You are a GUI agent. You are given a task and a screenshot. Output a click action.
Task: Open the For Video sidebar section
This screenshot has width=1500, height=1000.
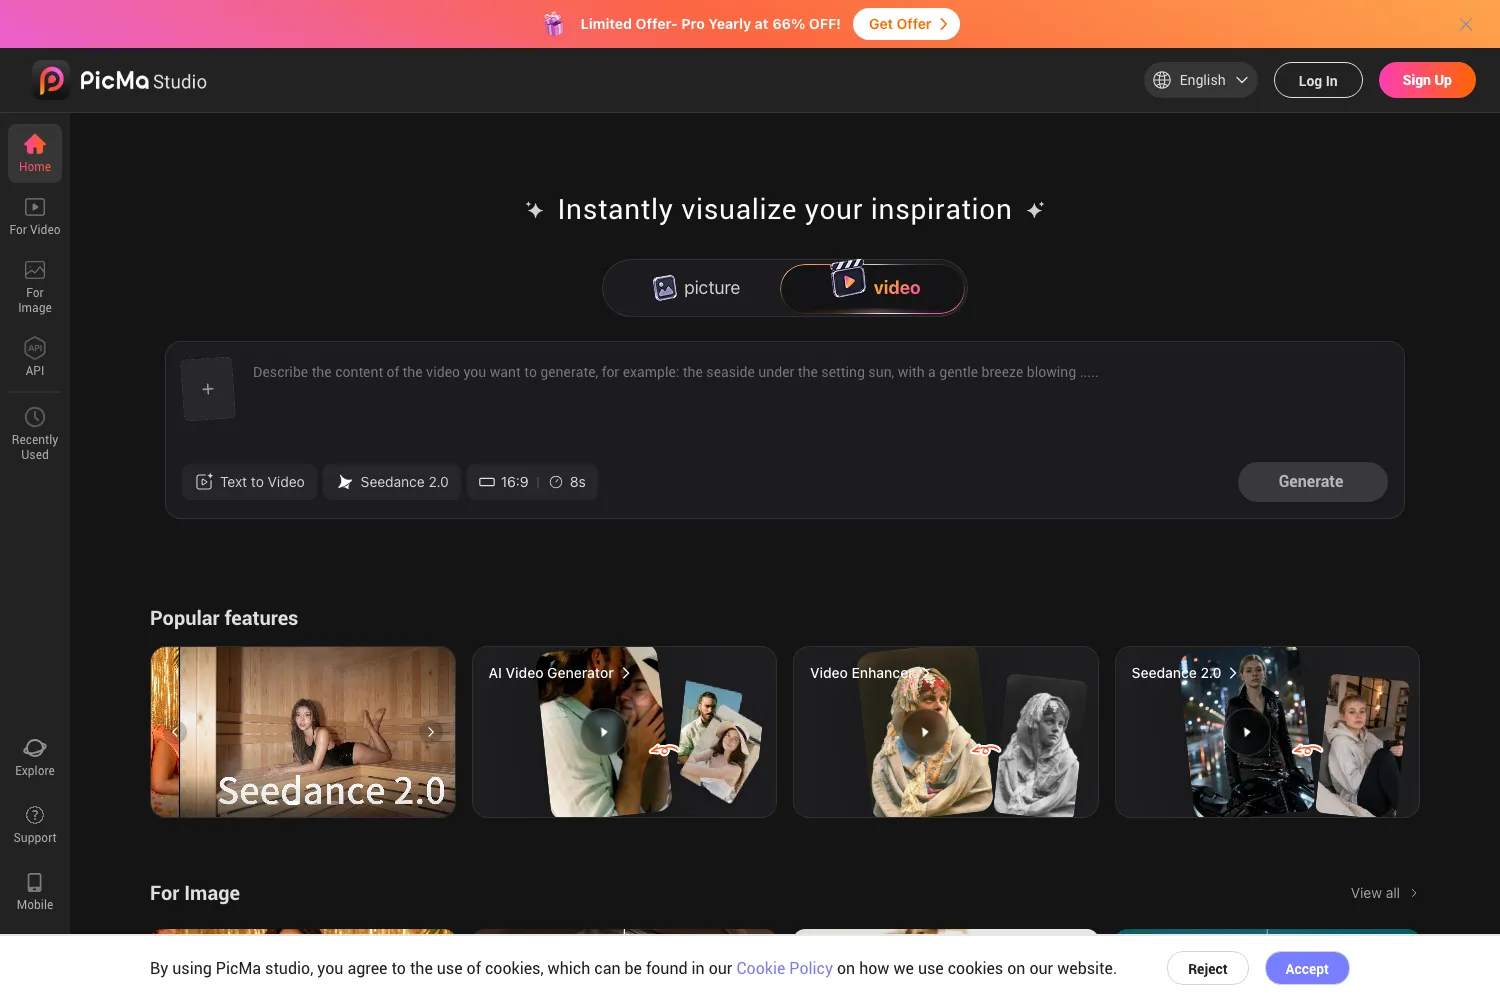(35, 216)
